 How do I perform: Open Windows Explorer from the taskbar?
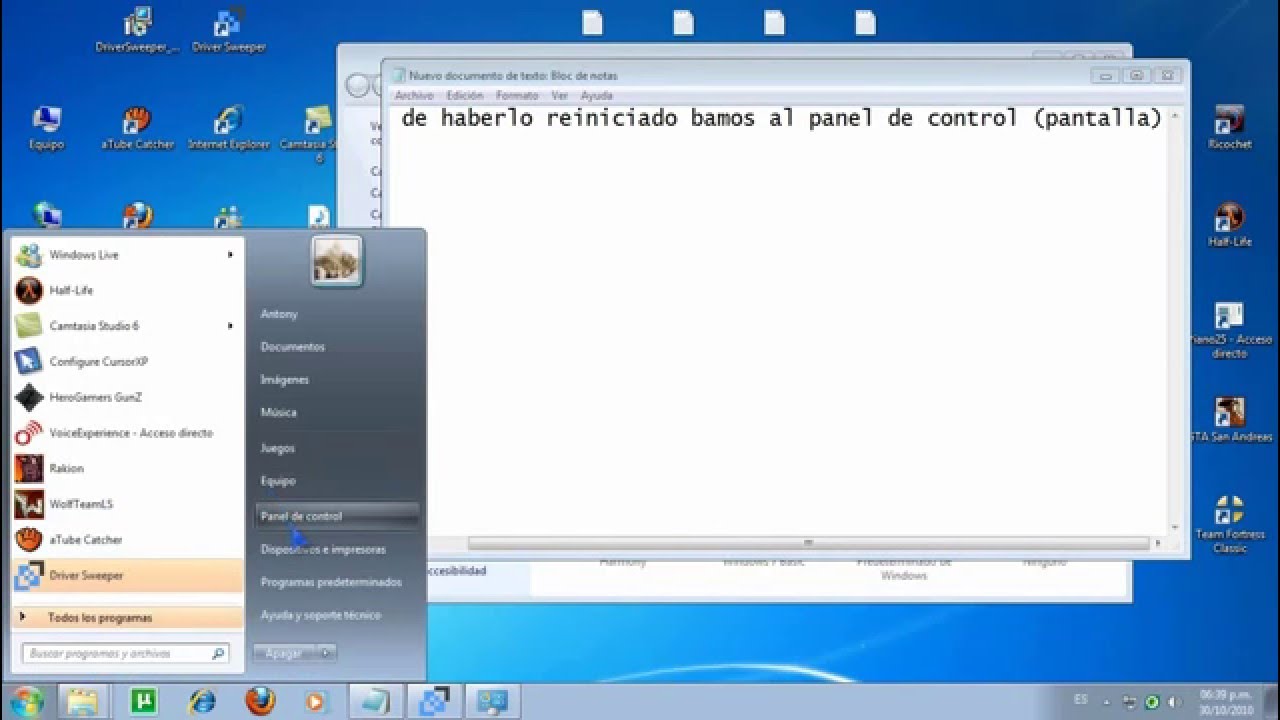coord(84,701)
